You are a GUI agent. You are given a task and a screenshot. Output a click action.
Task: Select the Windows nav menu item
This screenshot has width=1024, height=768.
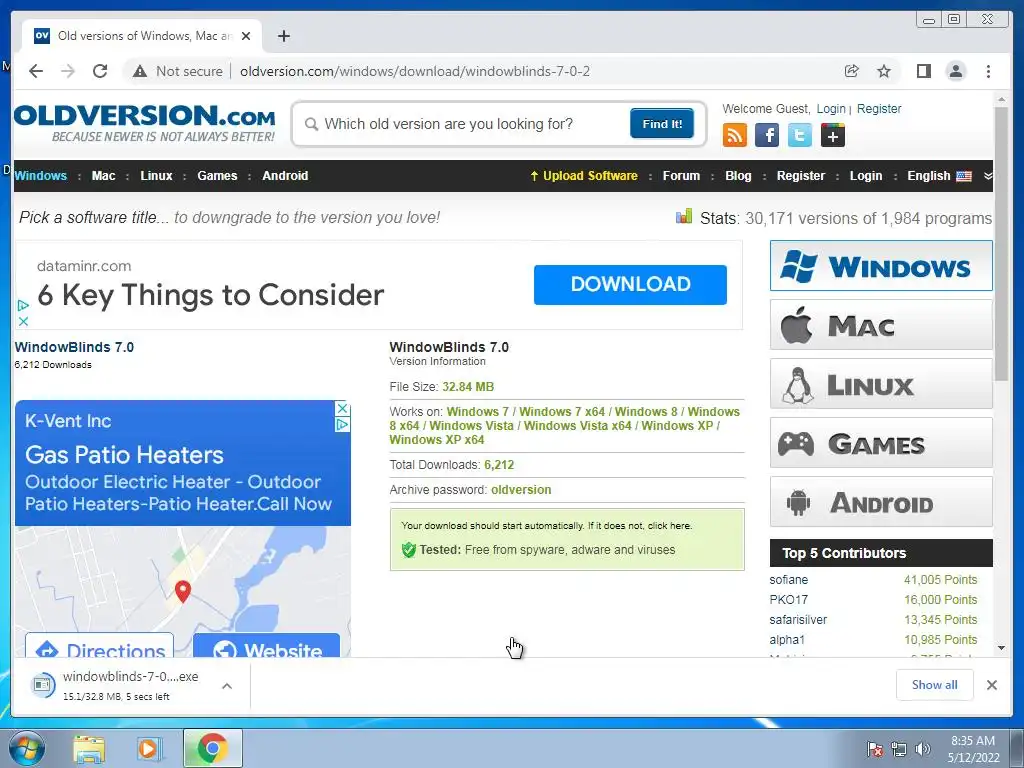pos(40,176)
